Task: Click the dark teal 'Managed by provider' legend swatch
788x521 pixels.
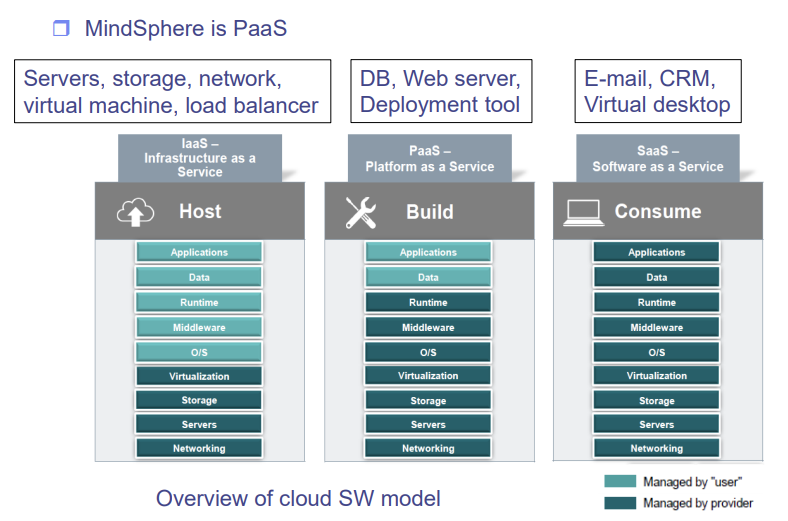Action: coord(620,503)
